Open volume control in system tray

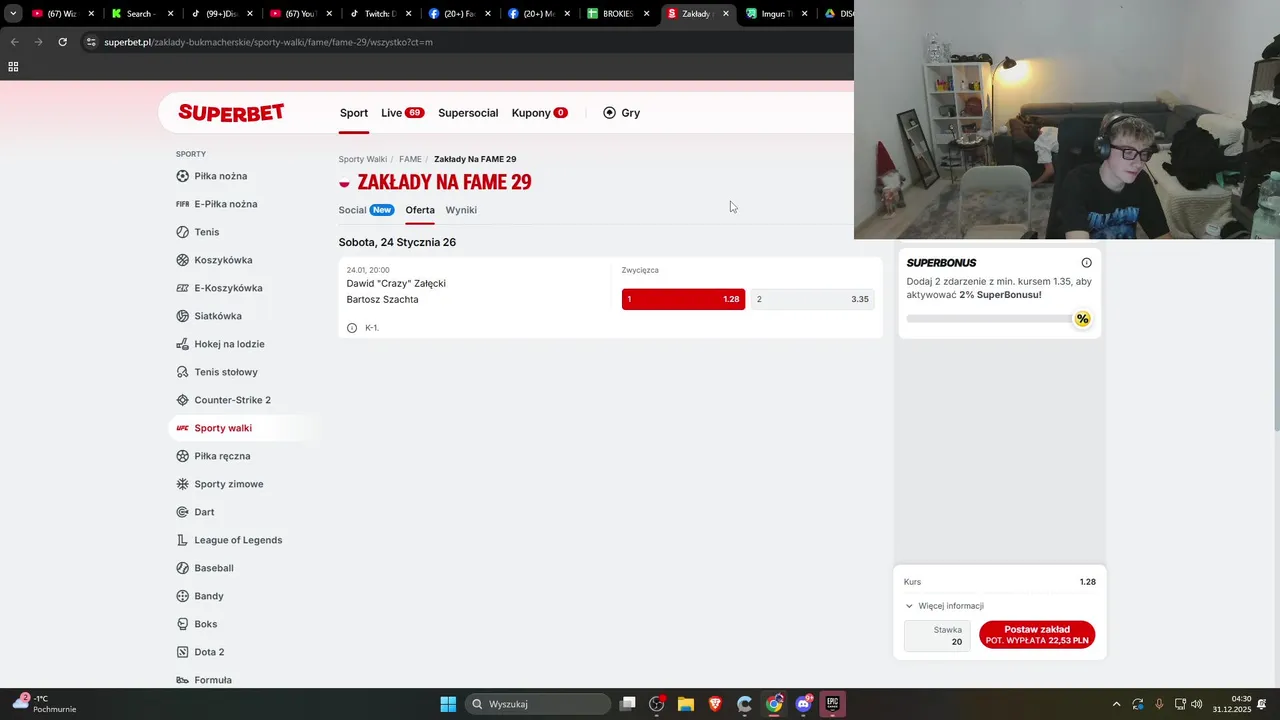1197,704
